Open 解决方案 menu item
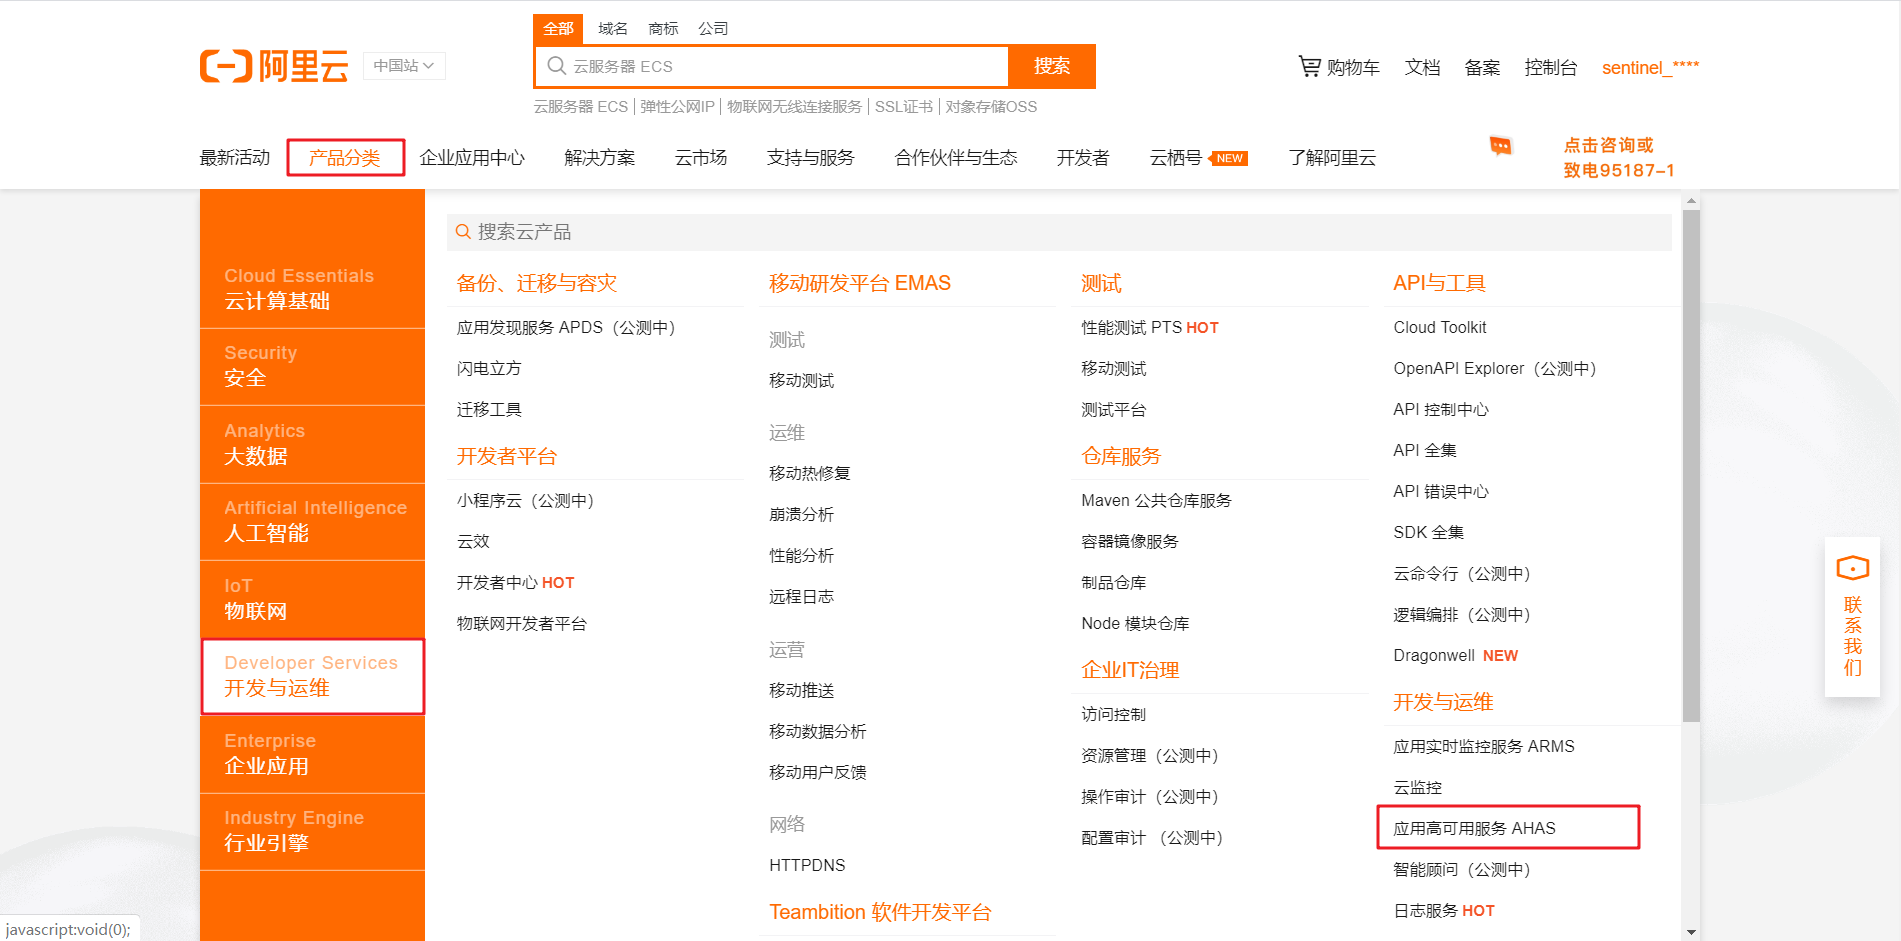The image size is (1901, 941). pos(600,158)
